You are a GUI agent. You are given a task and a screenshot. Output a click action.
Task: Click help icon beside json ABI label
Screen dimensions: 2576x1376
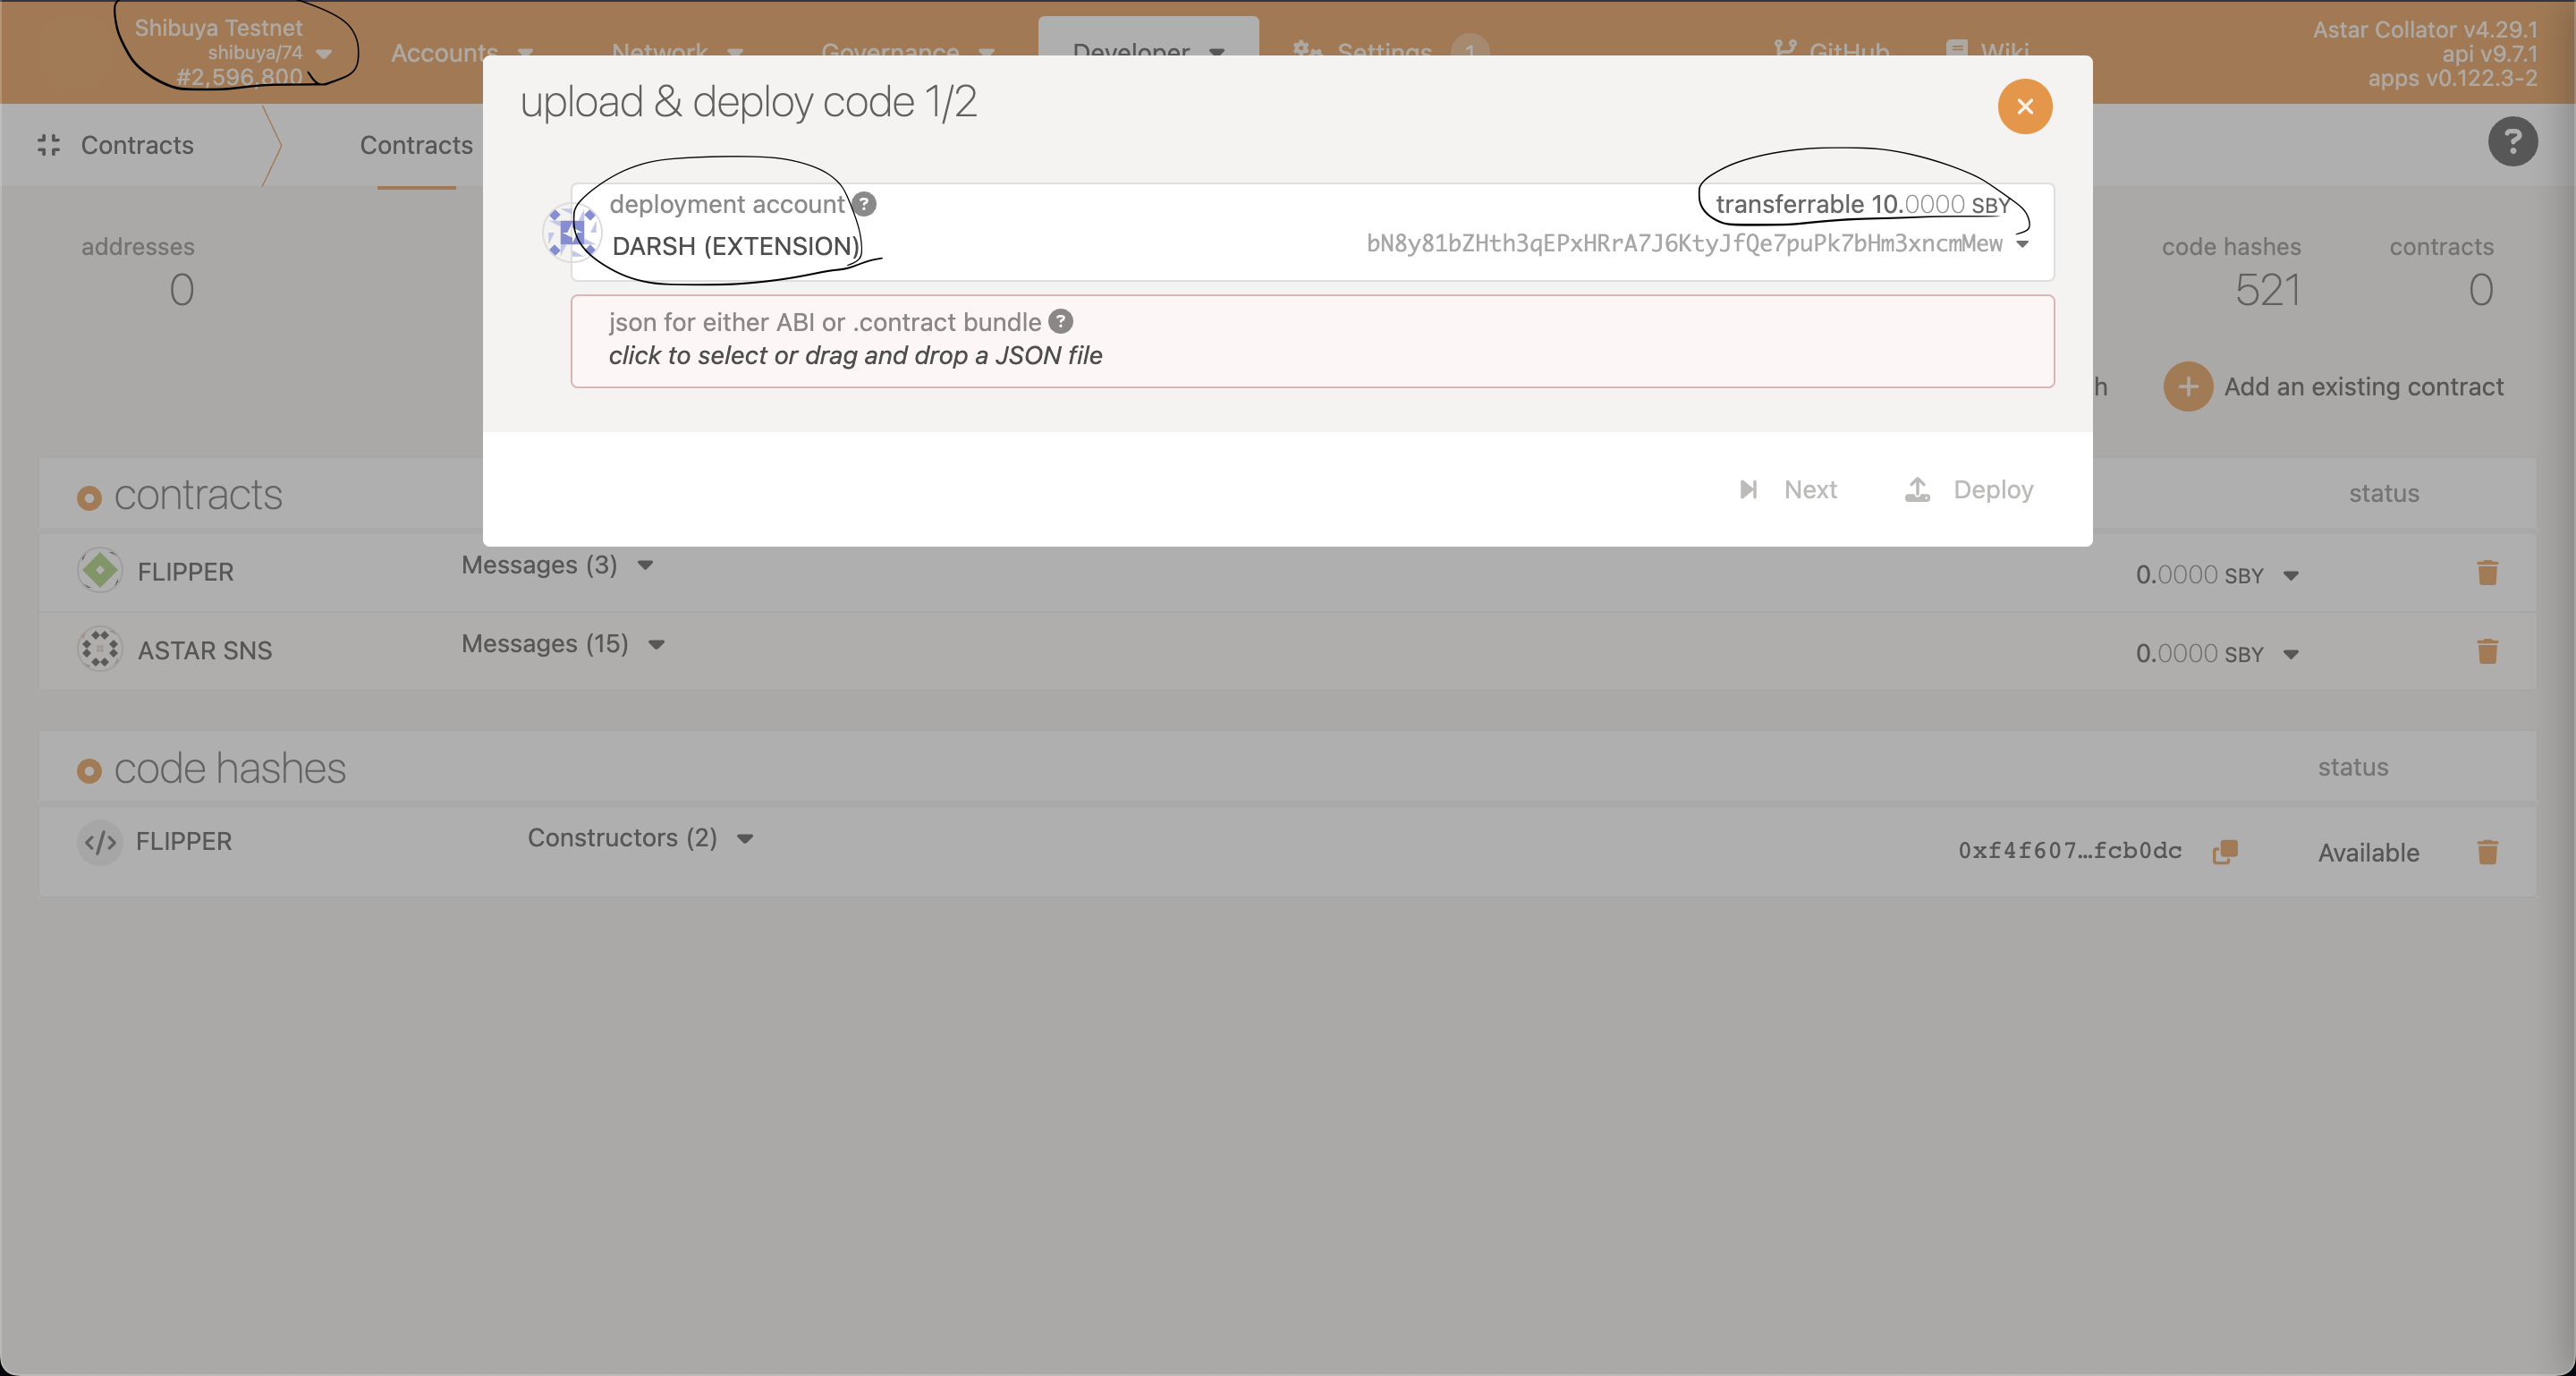[1061, 322]
